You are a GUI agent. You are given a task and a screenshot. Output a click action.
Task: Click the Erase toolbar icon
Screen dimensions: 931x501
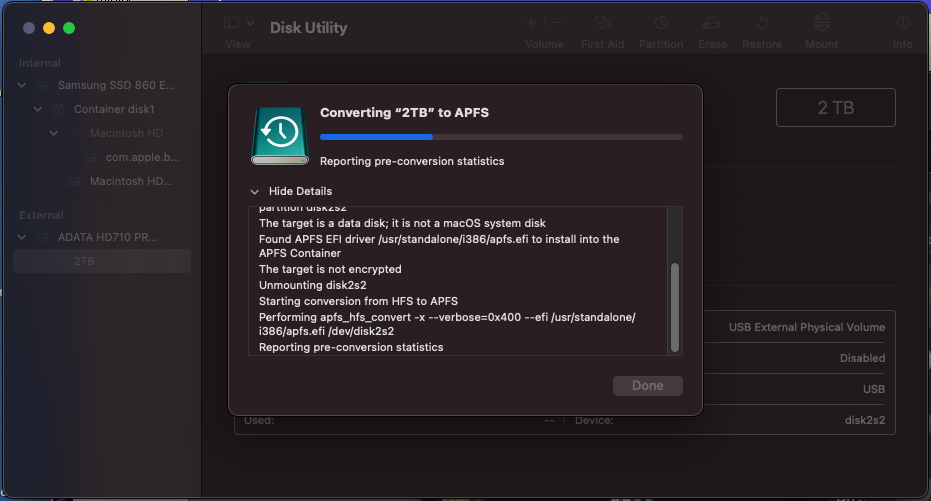(711, 23)
